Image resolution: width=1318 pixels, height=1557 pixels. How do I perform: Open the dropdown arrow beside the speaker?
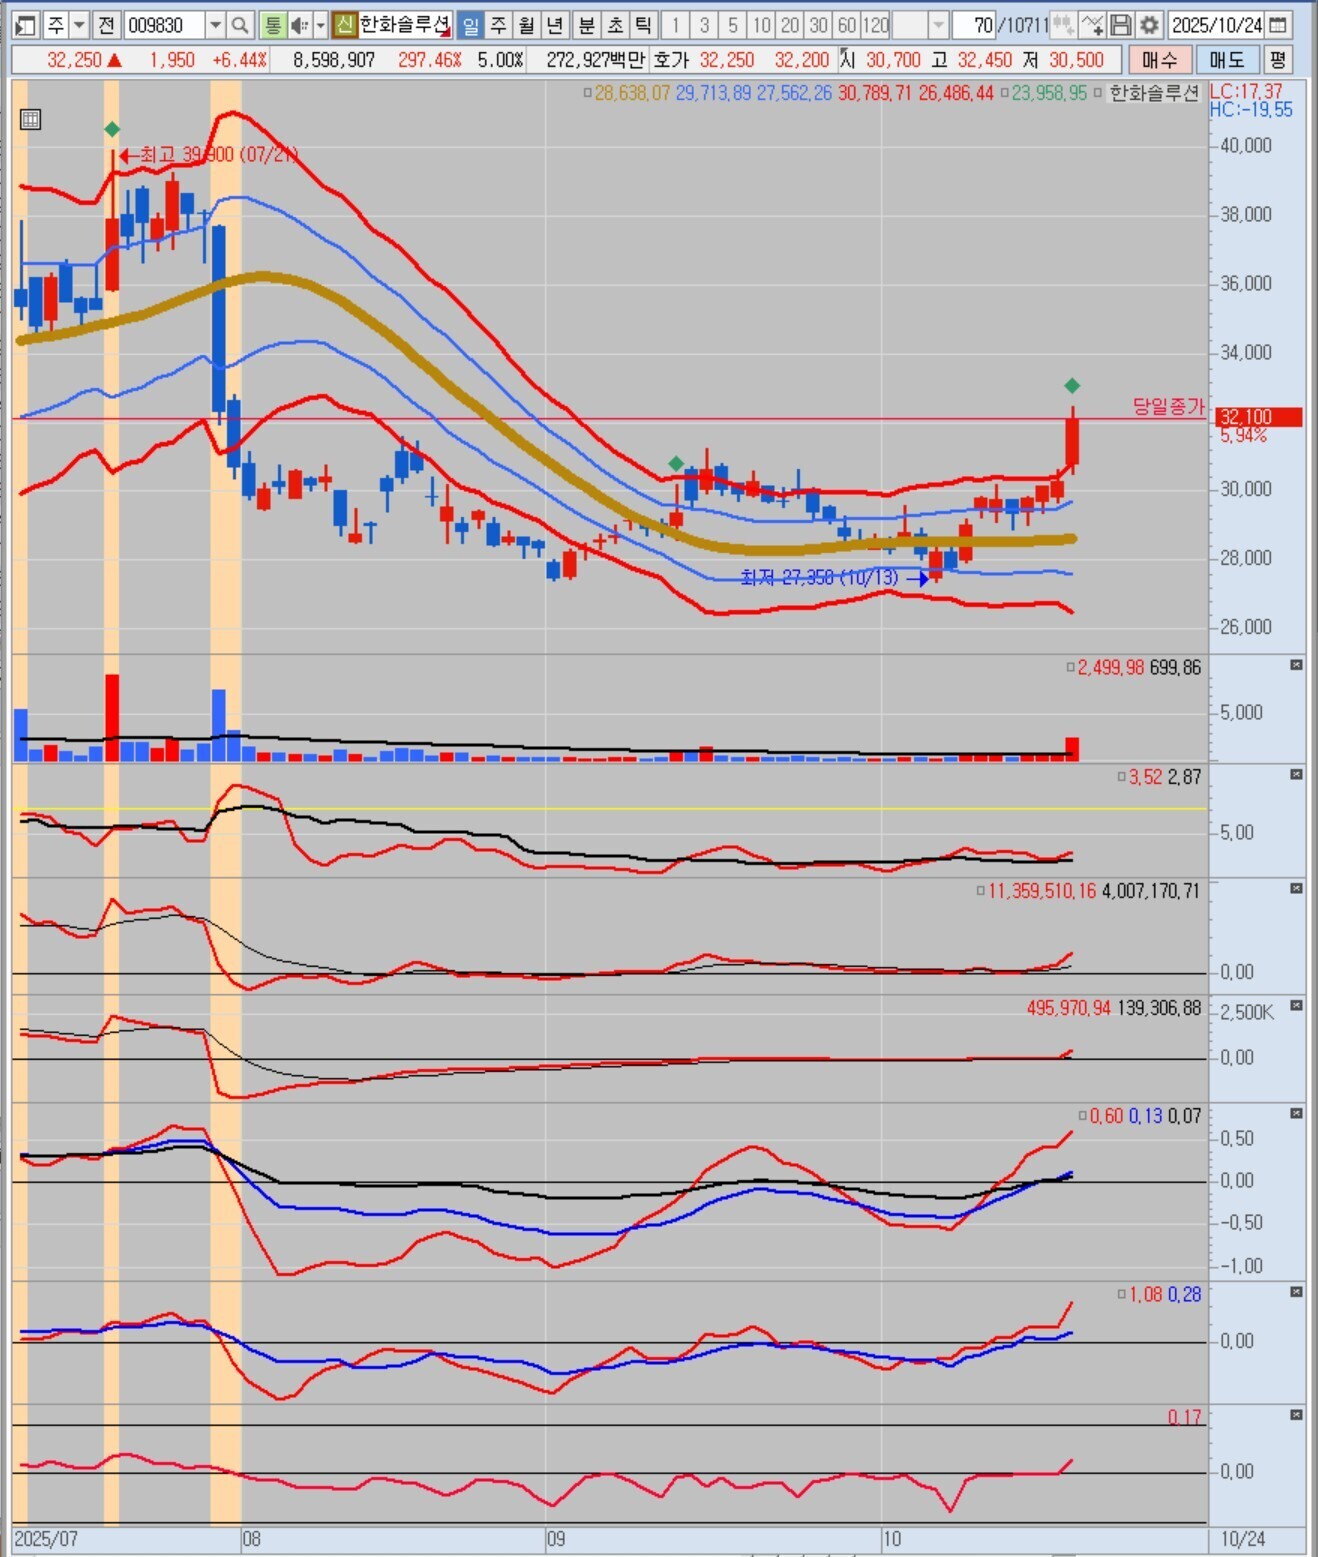(x=320, y=25)
